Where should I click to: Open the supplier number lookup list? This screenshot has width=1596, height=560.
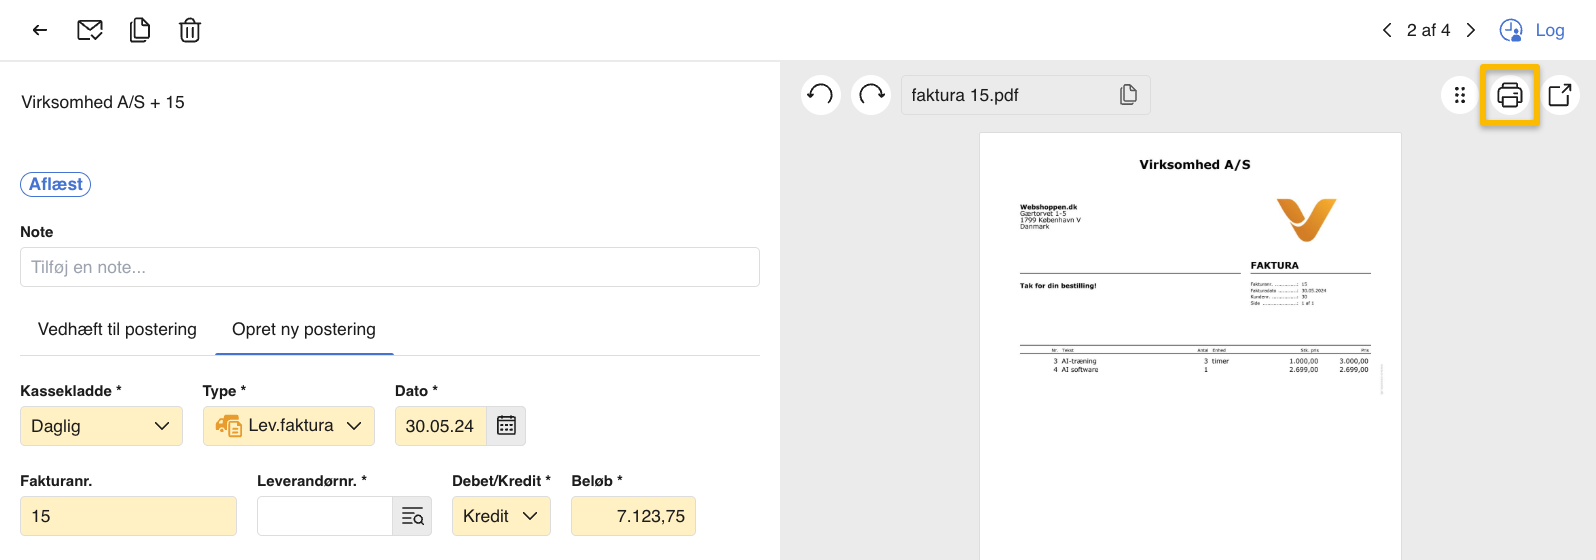coord(412,516)
